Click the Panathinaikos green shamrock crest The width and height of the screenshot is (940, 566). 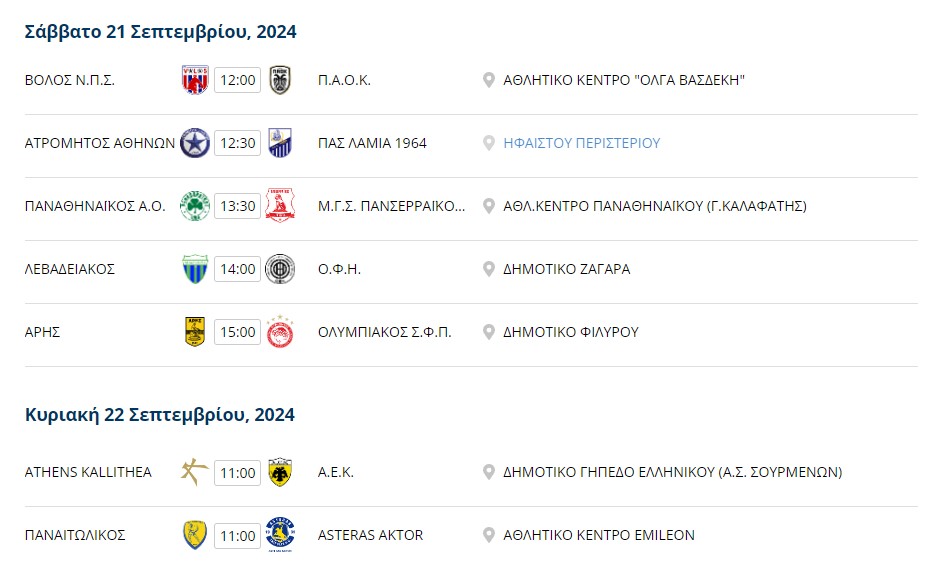(x=195, y=206)
